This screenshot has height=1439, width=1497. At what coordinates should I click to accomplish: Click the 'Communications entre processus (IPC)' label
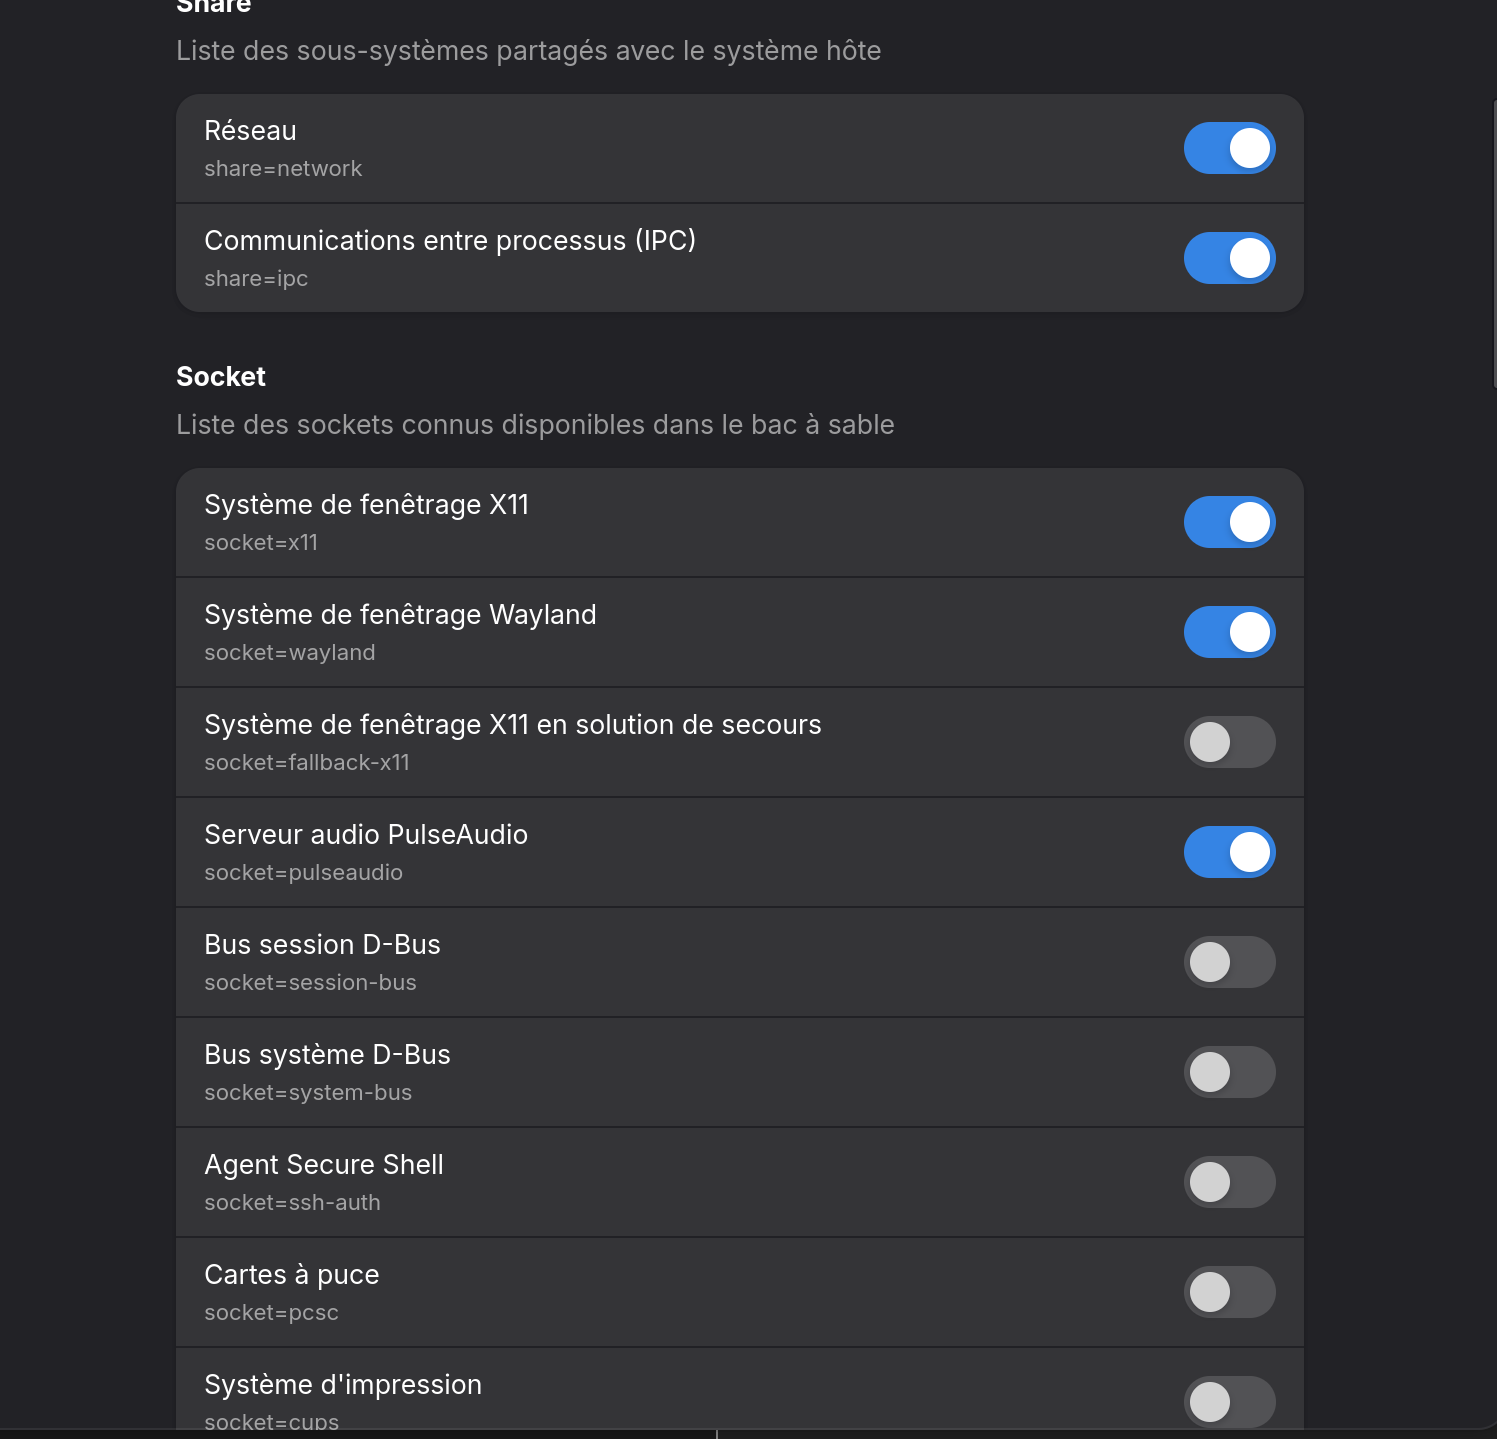(x=450, y=241)
